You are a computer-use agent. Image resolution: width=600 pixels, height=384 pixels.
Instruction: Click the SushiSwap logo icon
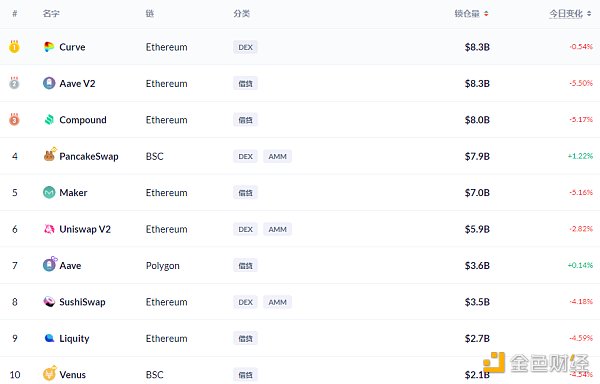pos(49,302)
